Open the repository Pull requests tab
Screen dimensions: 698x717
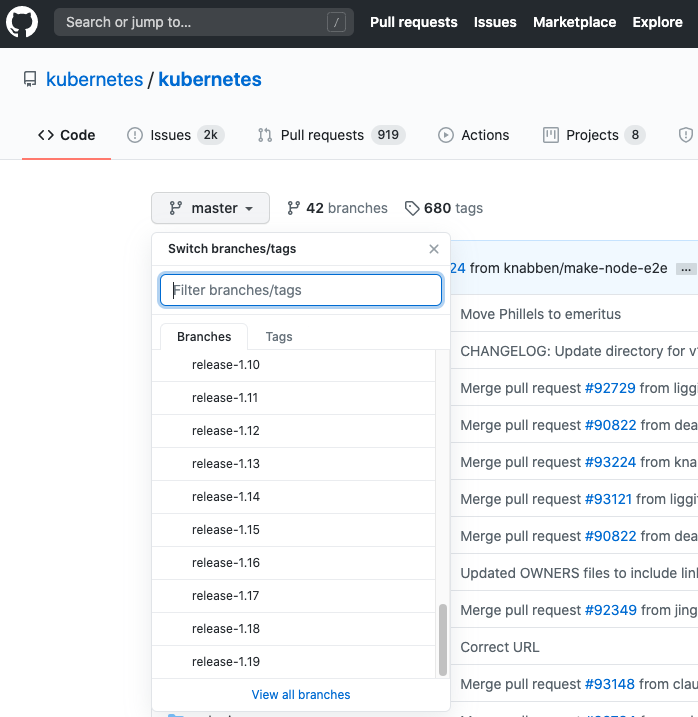coord(332,135)
